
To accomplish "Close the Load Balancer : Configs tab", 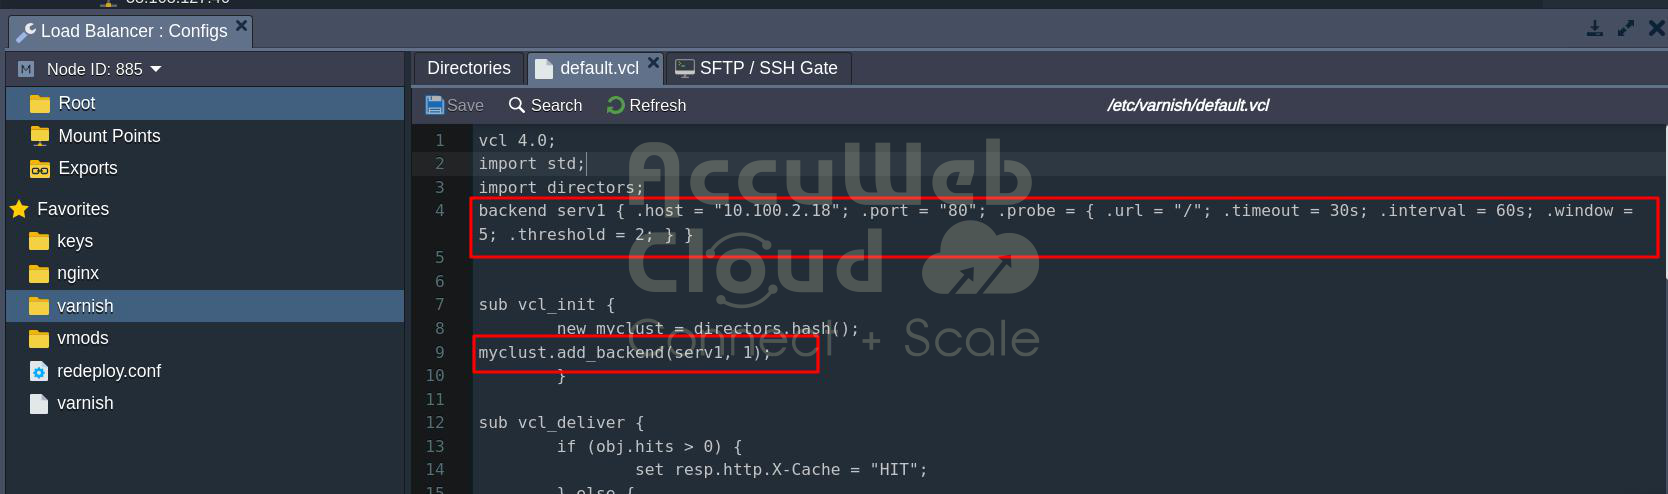I will tap(241, 25).
